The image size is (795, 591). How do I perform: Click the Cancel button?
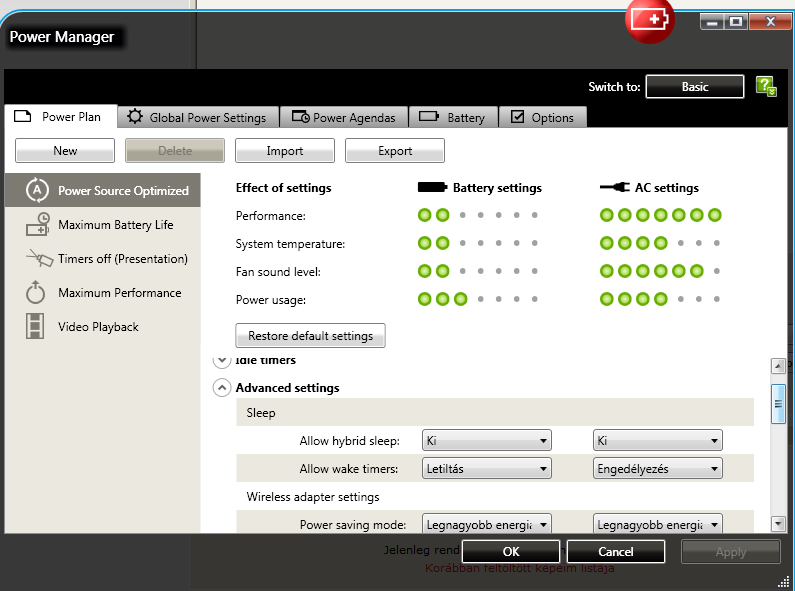(x=616, y=551)
